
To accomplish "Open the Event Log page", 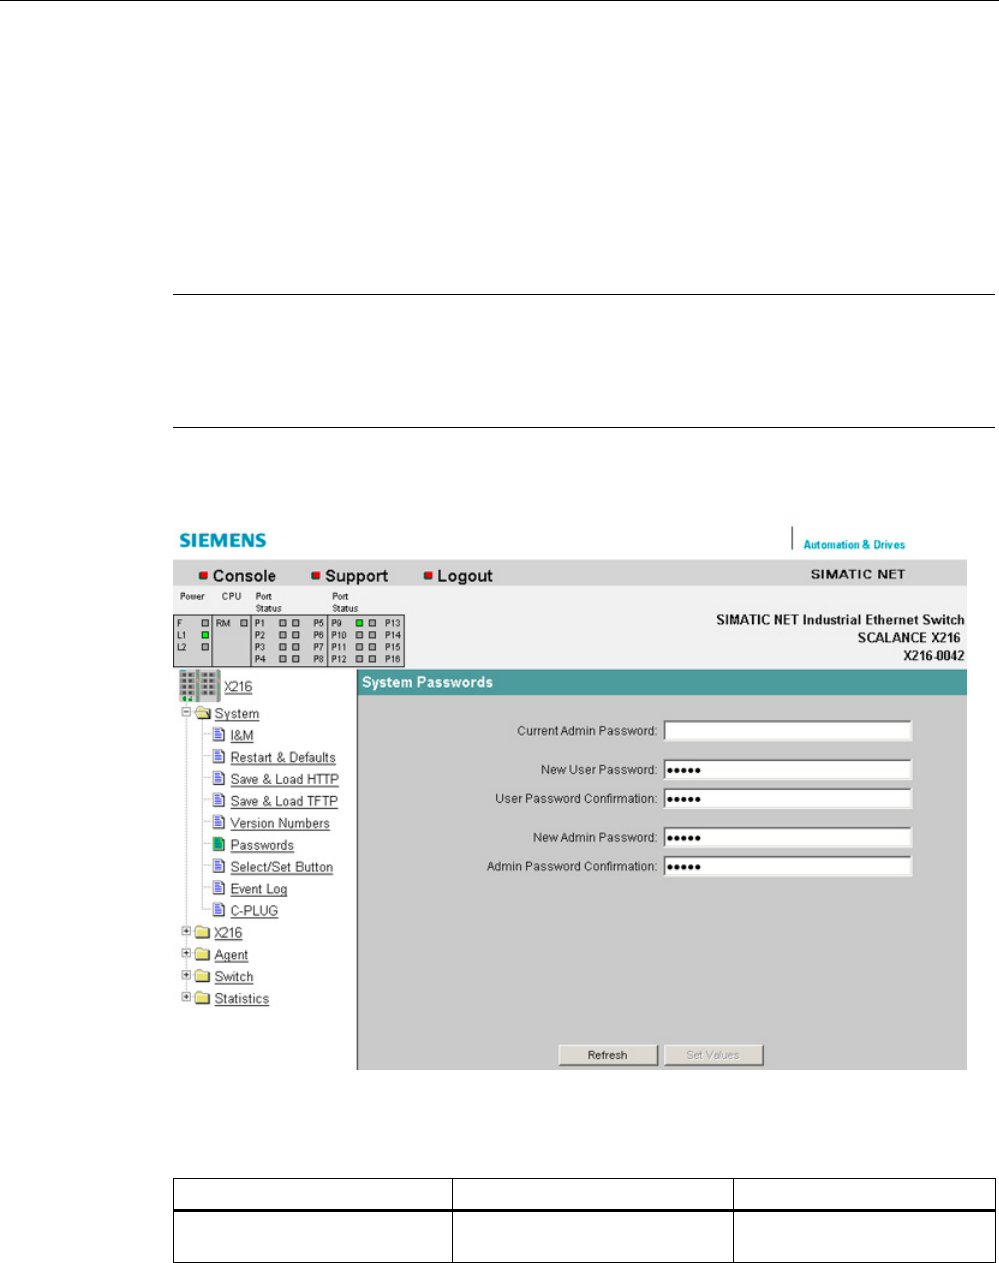I will click(259, 890).
